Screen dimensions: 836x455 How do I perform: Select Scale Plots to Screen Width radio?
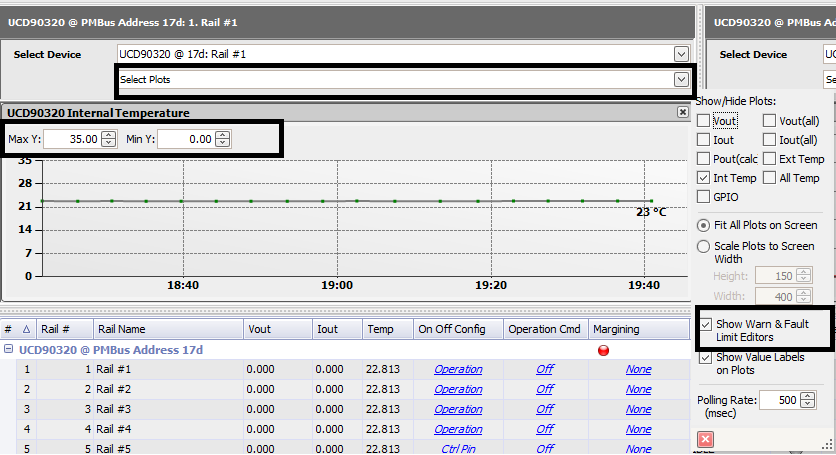tap(703, 246)
